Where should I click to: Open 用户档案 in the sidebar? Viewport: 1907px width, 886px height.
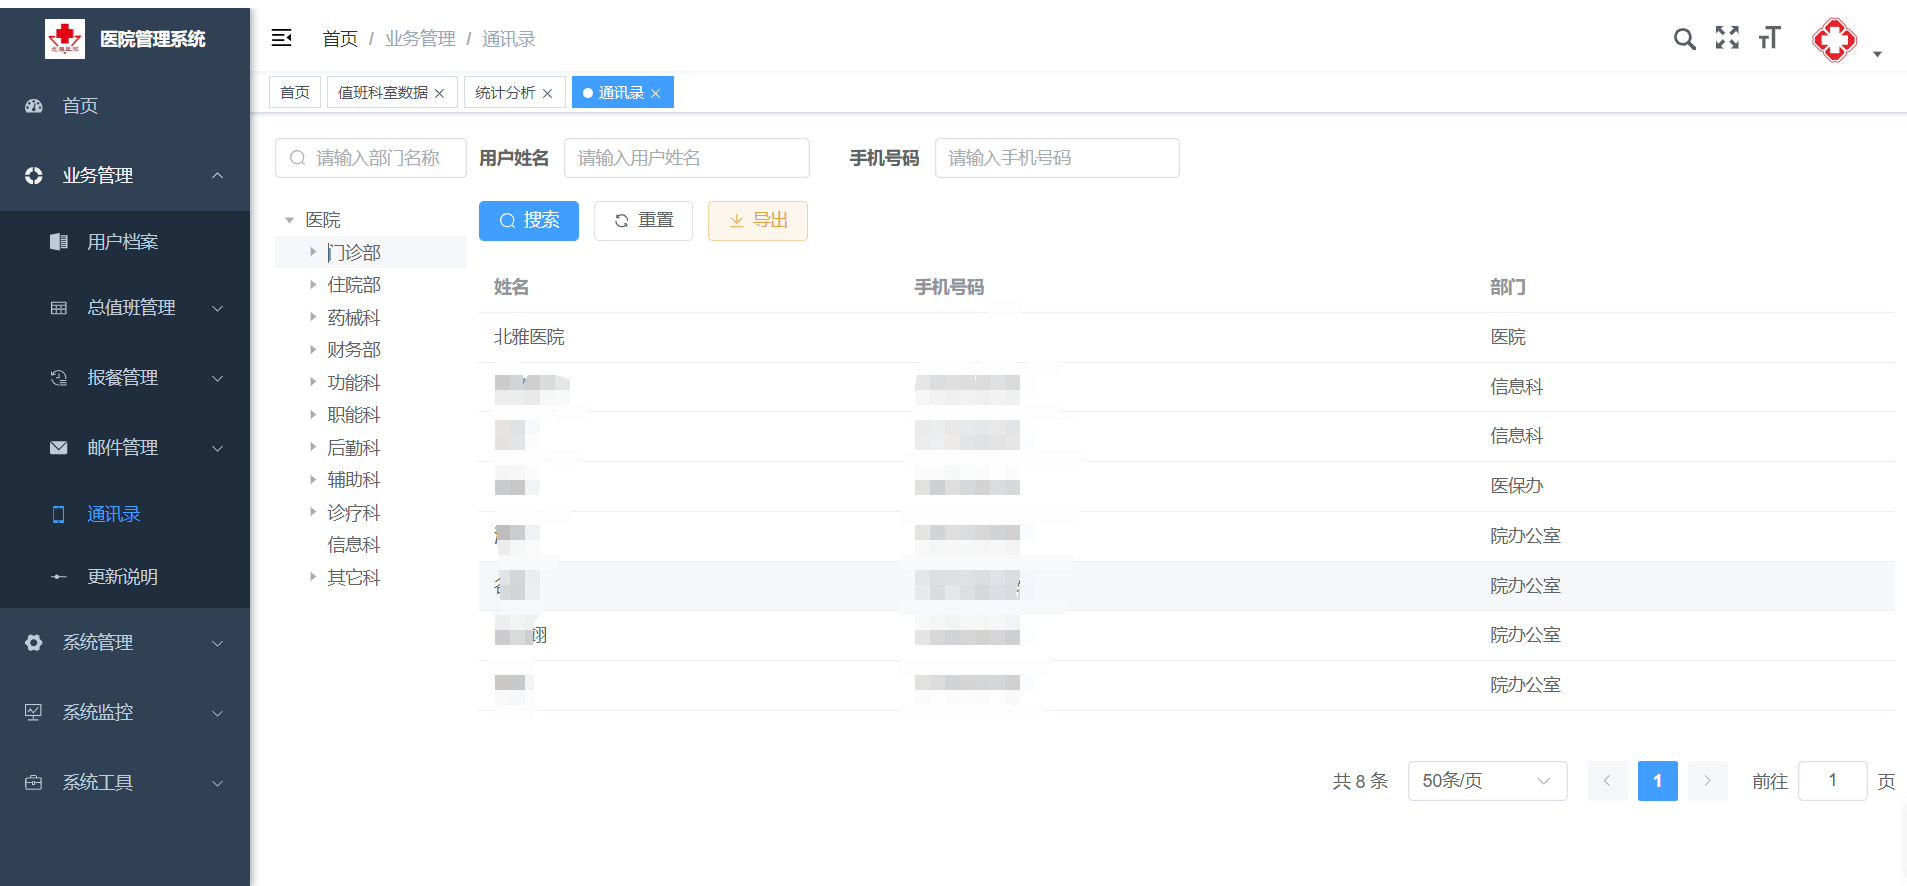[x=122, y=242]
